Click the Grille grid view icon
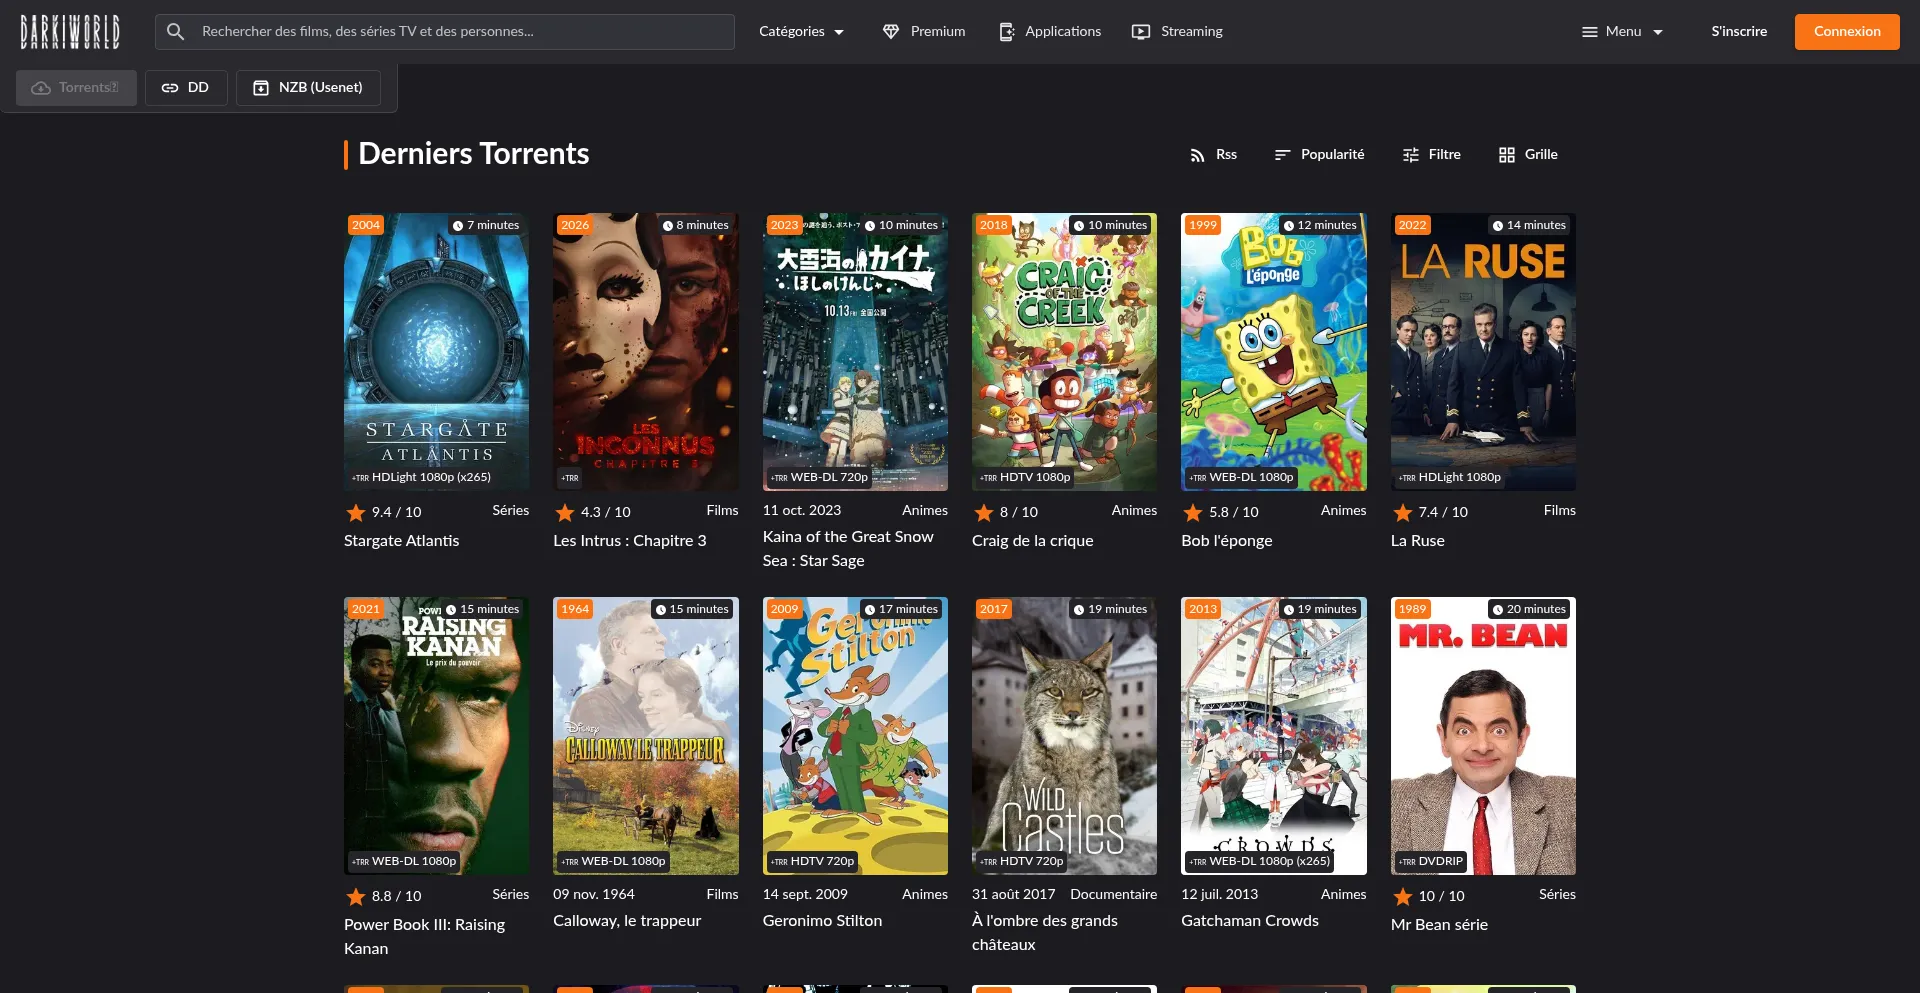This screenshot has height=993, width=1920. coord(1507,155)
